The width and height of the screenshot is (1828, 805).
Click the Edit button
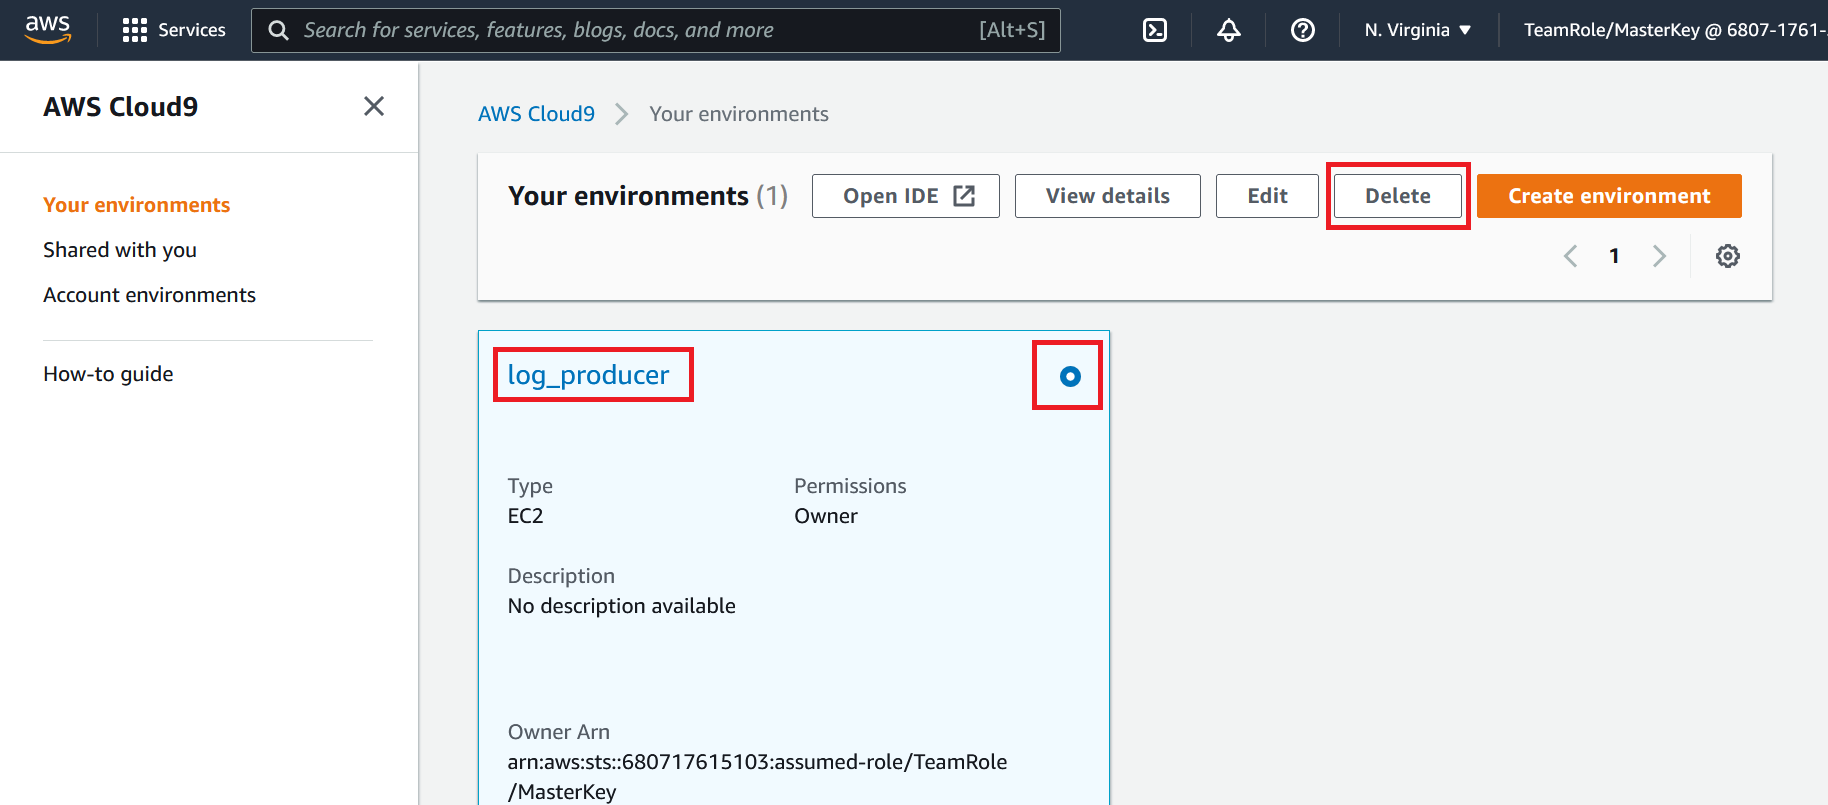point(1267,196)
